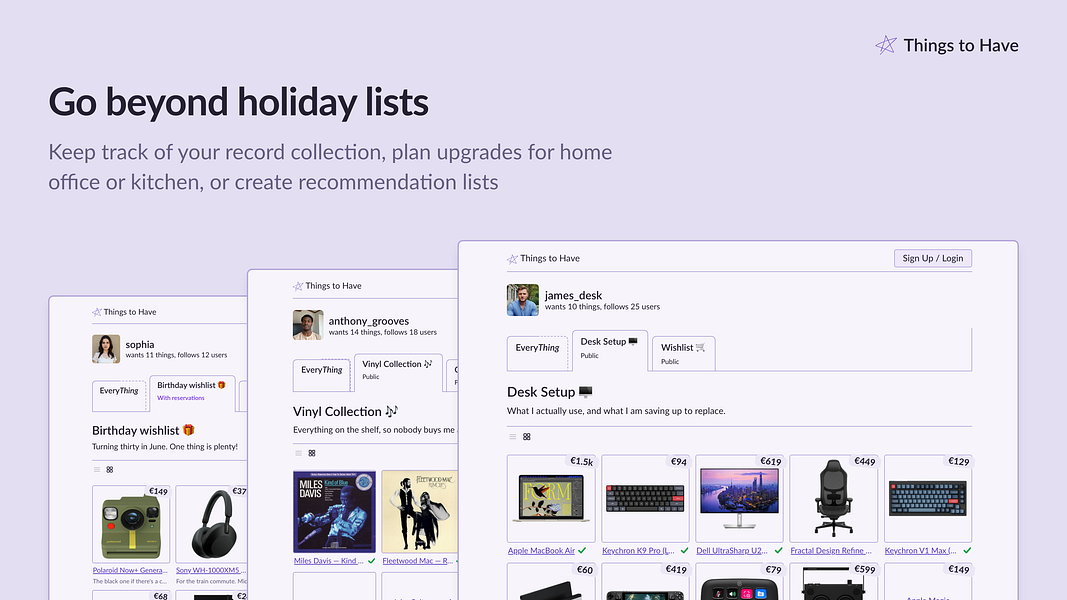This screenshot has width=1067, height=600.
Task: Open the Sony WH-1000XM5 link
Action: pyautogui.click(x=211, y=570)
